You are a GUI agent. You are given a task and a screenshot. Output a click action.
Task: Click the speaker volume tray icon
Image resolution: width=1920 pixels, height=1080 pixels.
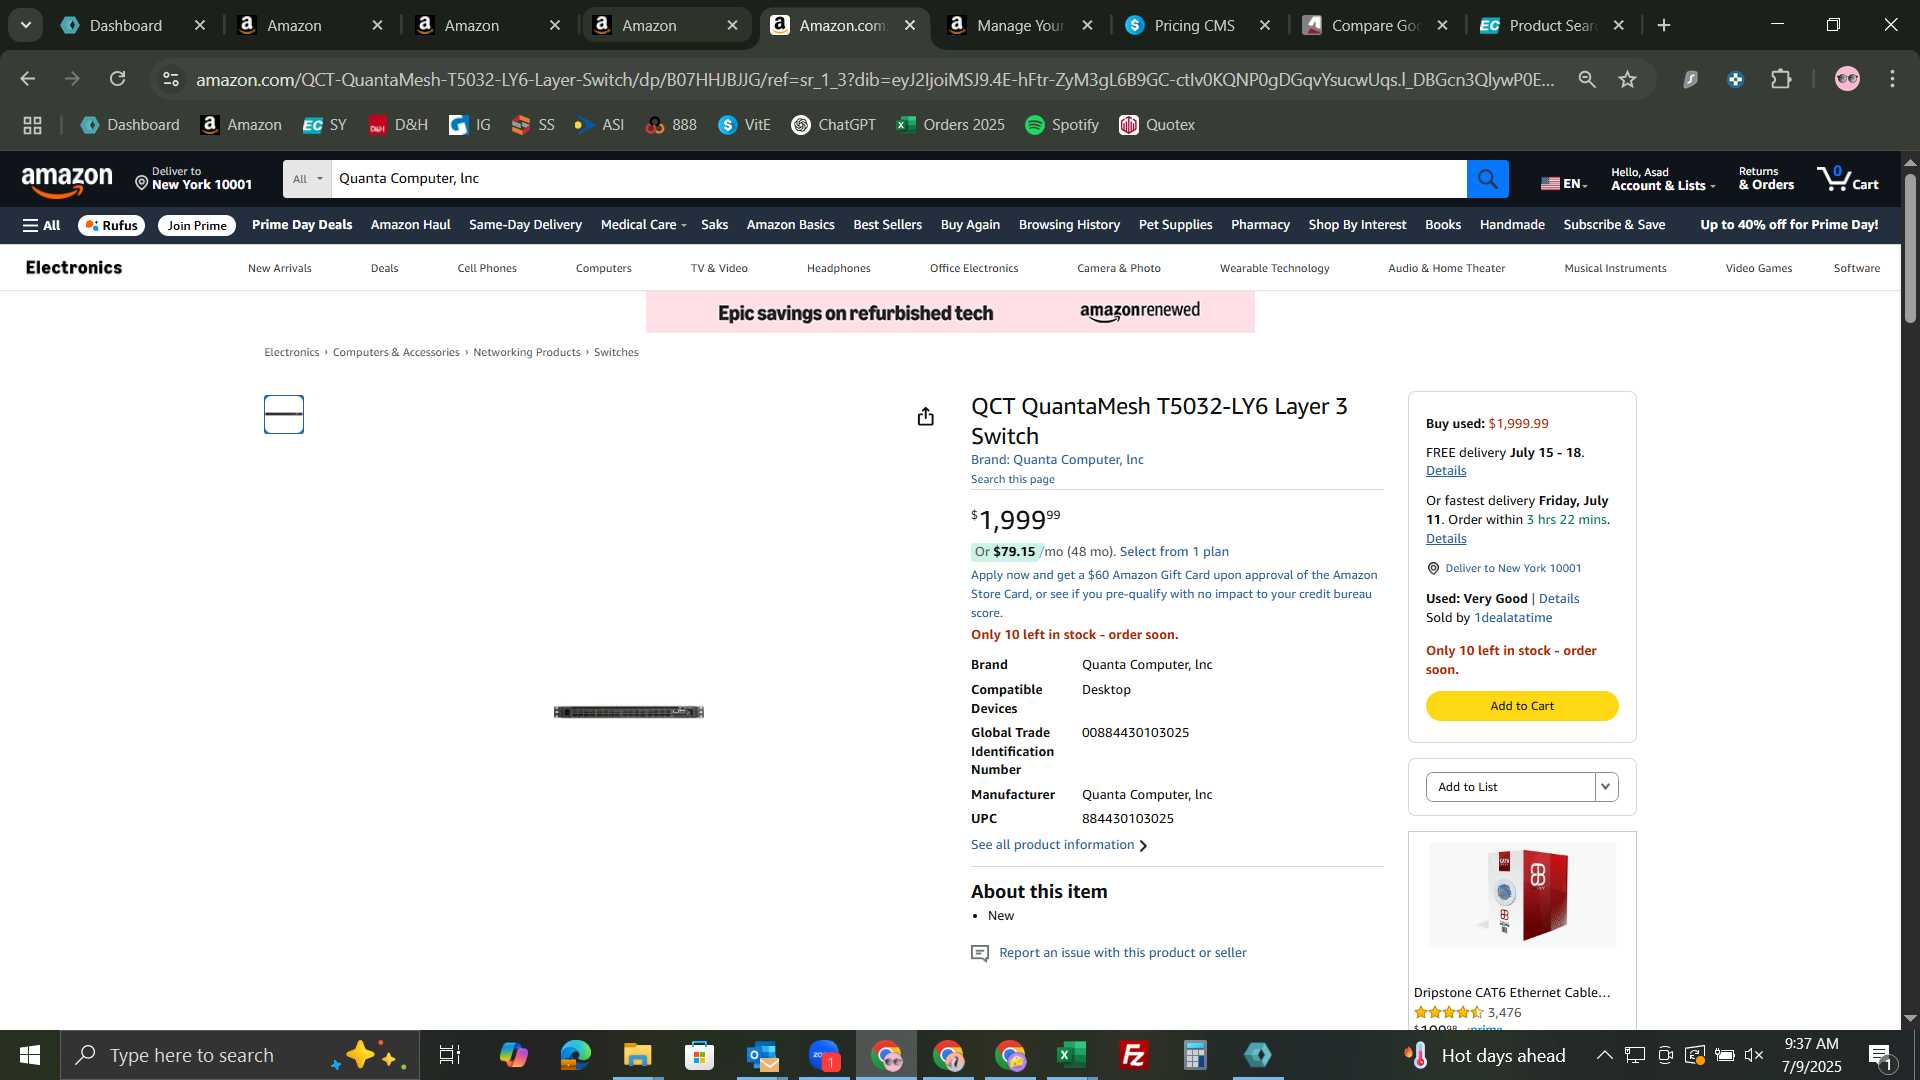(1754, 1055)
